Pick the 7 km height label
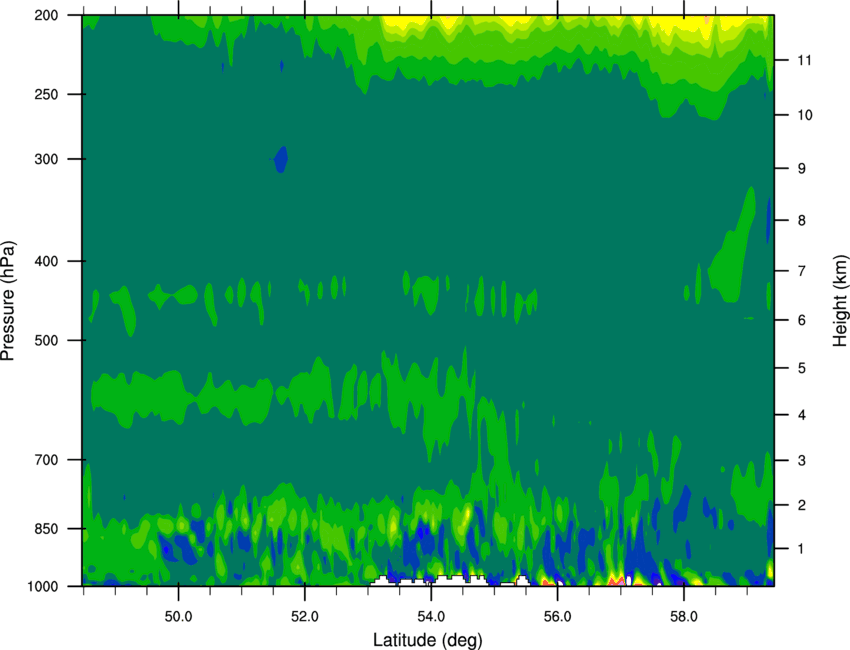850x650 pixels. (802, 271)
